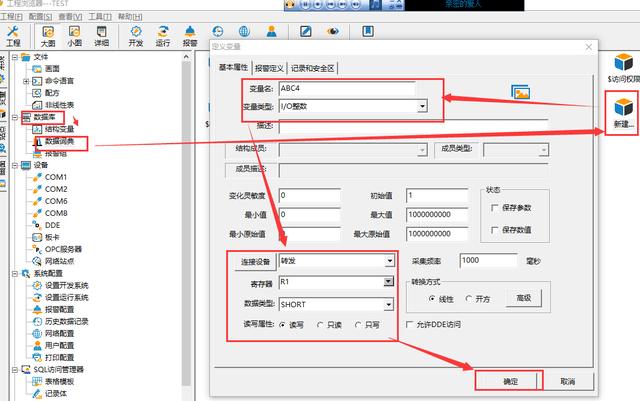Screen dimensions: 640x401
Task: Select the 只读 radio button
Action: point(320,325)
